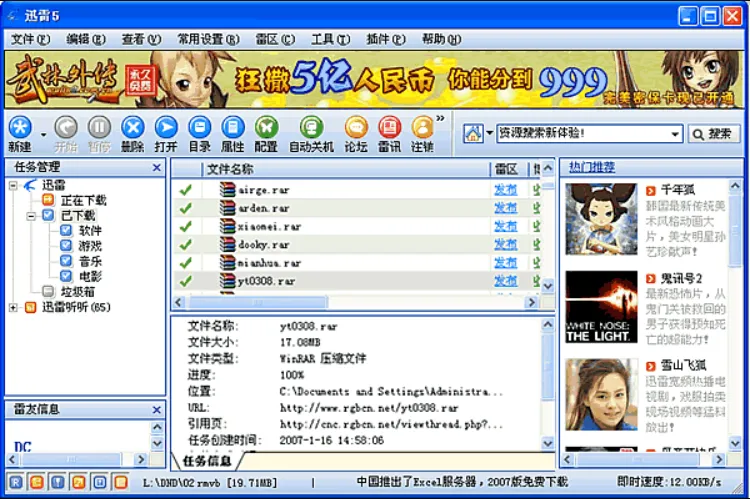
Task: Open the 千年狐 recommendation title
Action: click(x=677, y=190)
